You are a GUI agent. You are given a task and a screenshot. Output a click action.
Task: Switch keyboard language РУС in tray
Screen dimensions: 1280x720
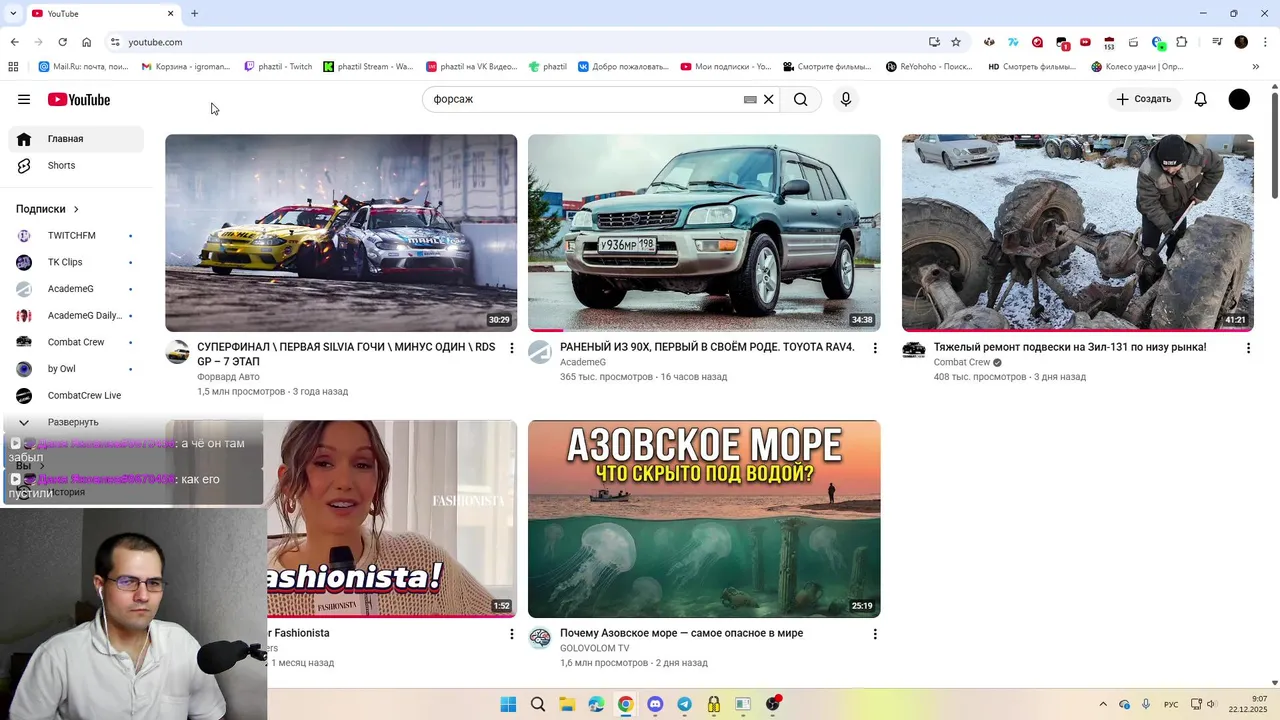click(x=1170, y=704)
